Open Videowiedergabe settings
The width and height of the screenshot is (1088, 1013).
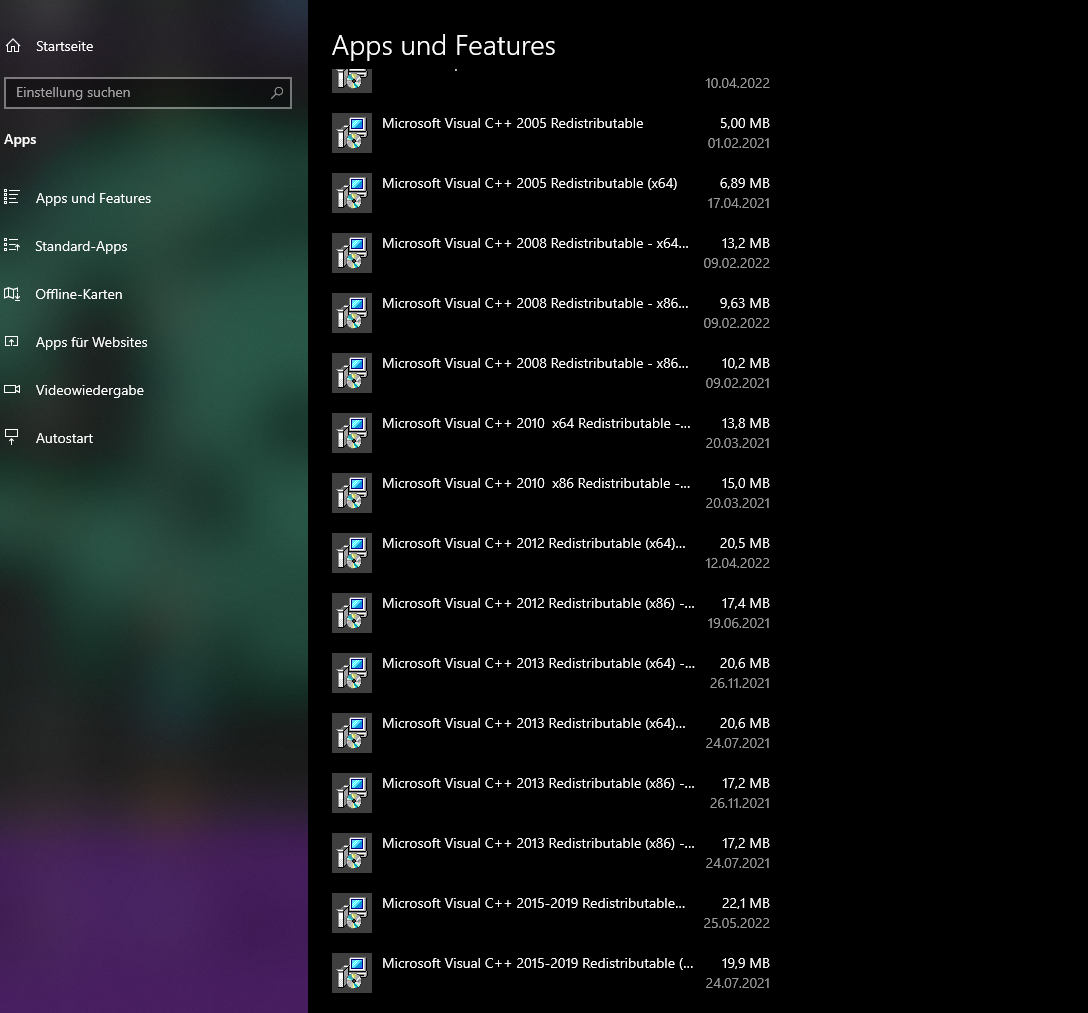(x=90, y=390)
